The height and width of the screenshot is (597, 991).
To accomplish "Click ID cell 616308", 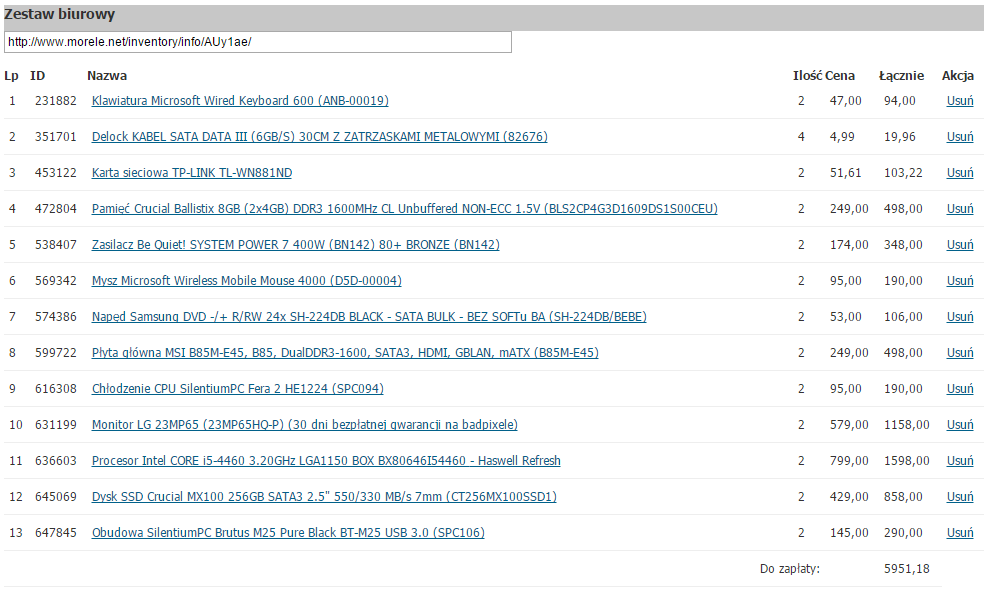I will 56,389.
